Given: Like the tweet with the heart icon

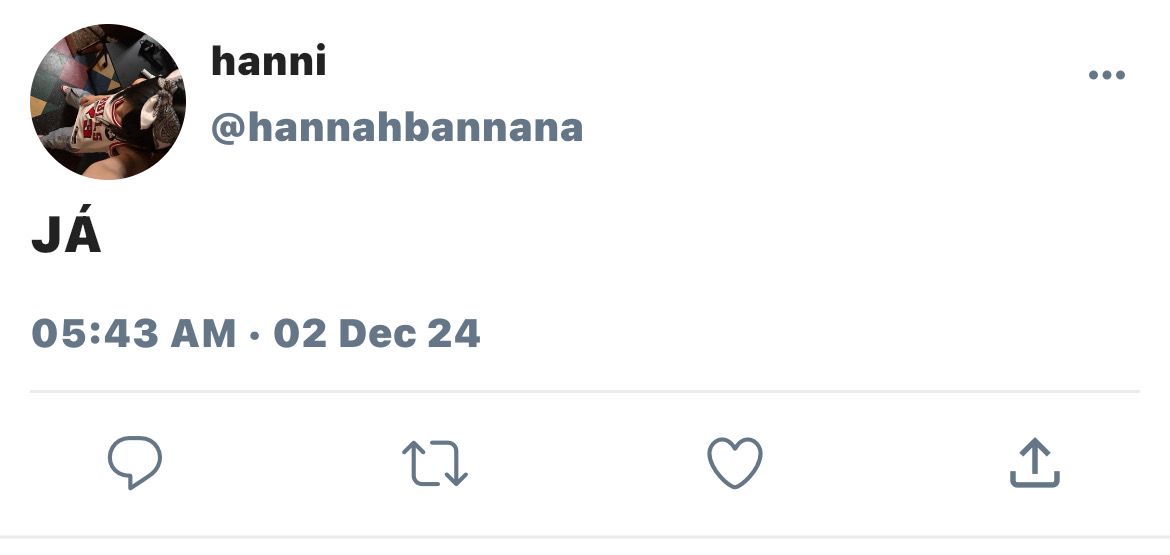Looking at the screenshot, I should [x=735, y=462].
